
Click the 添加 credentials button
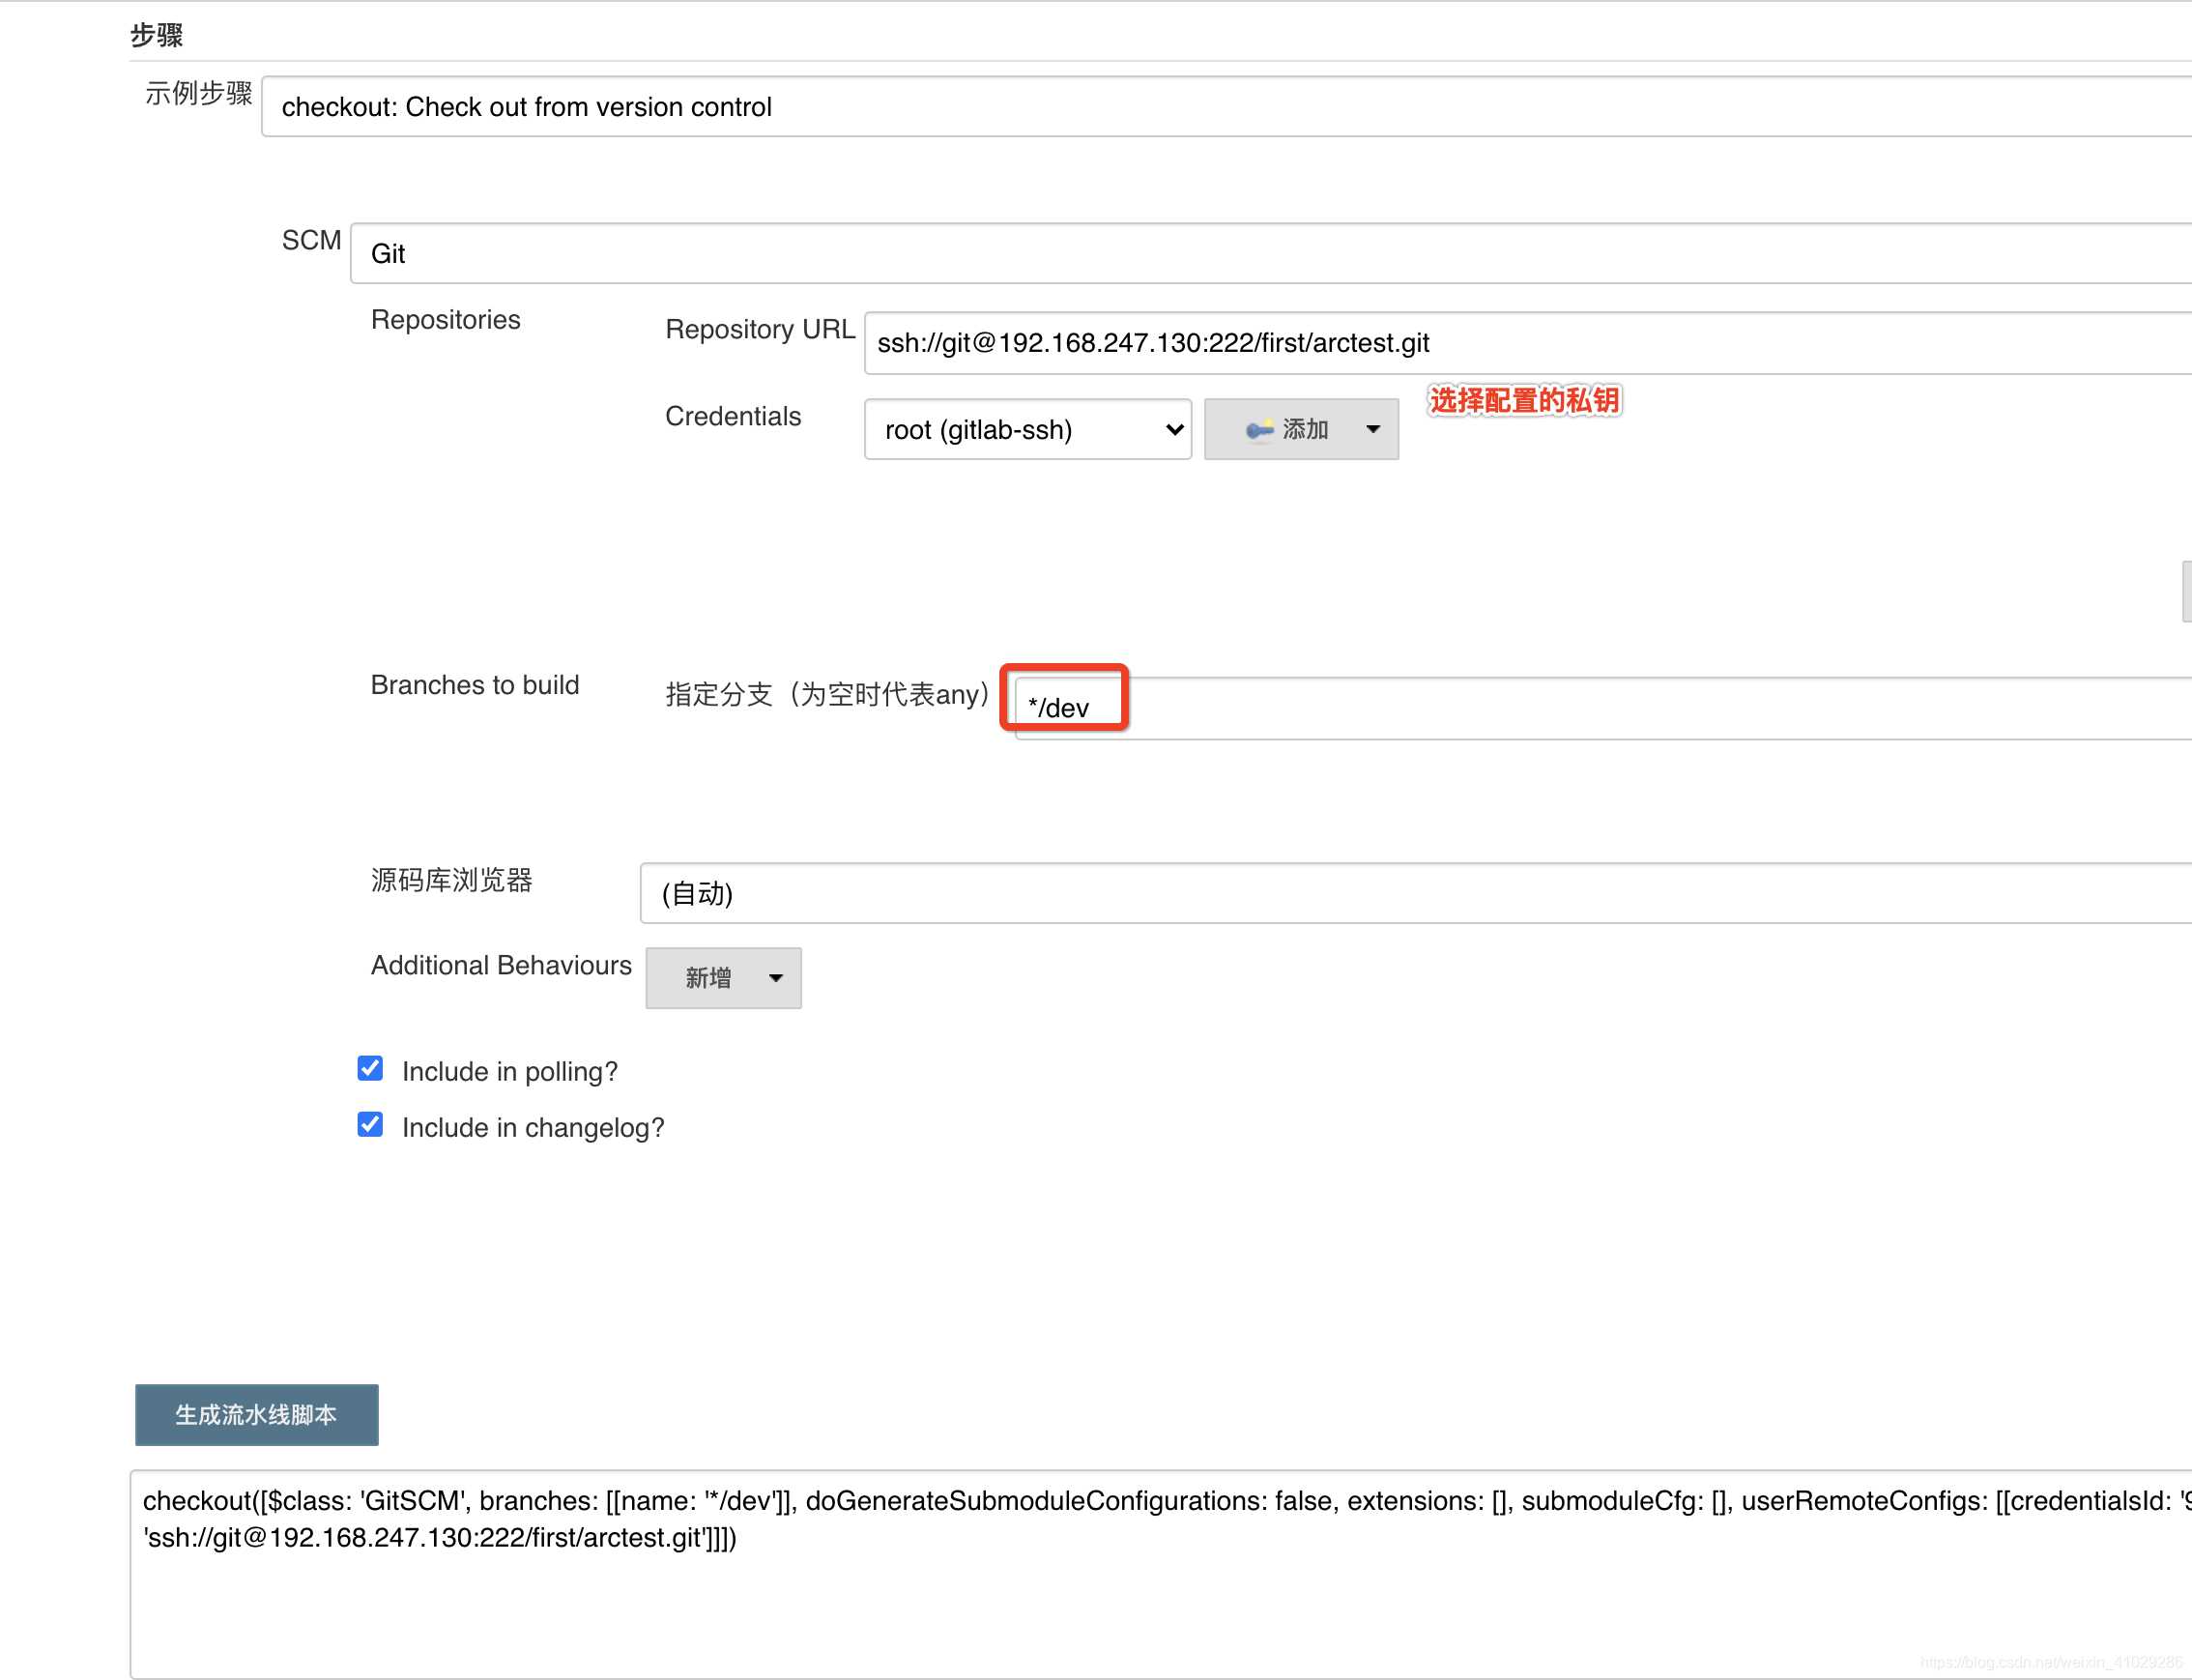click(x=1301, y=430)
